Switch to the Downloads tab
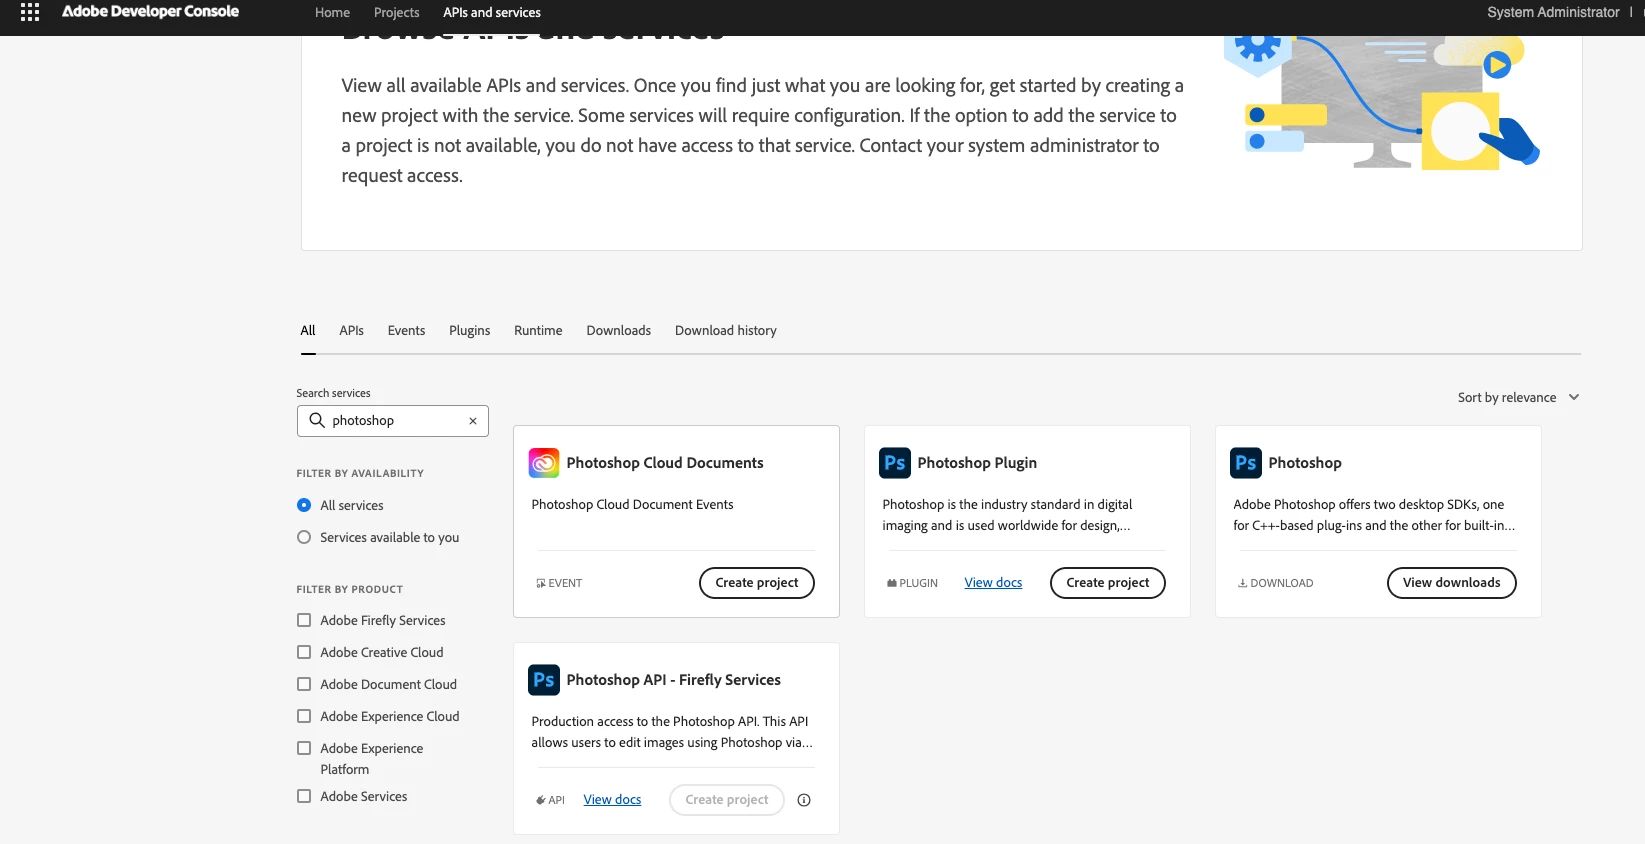The image size is (1645, 844). pyautogui.click(x=618, y=330)
